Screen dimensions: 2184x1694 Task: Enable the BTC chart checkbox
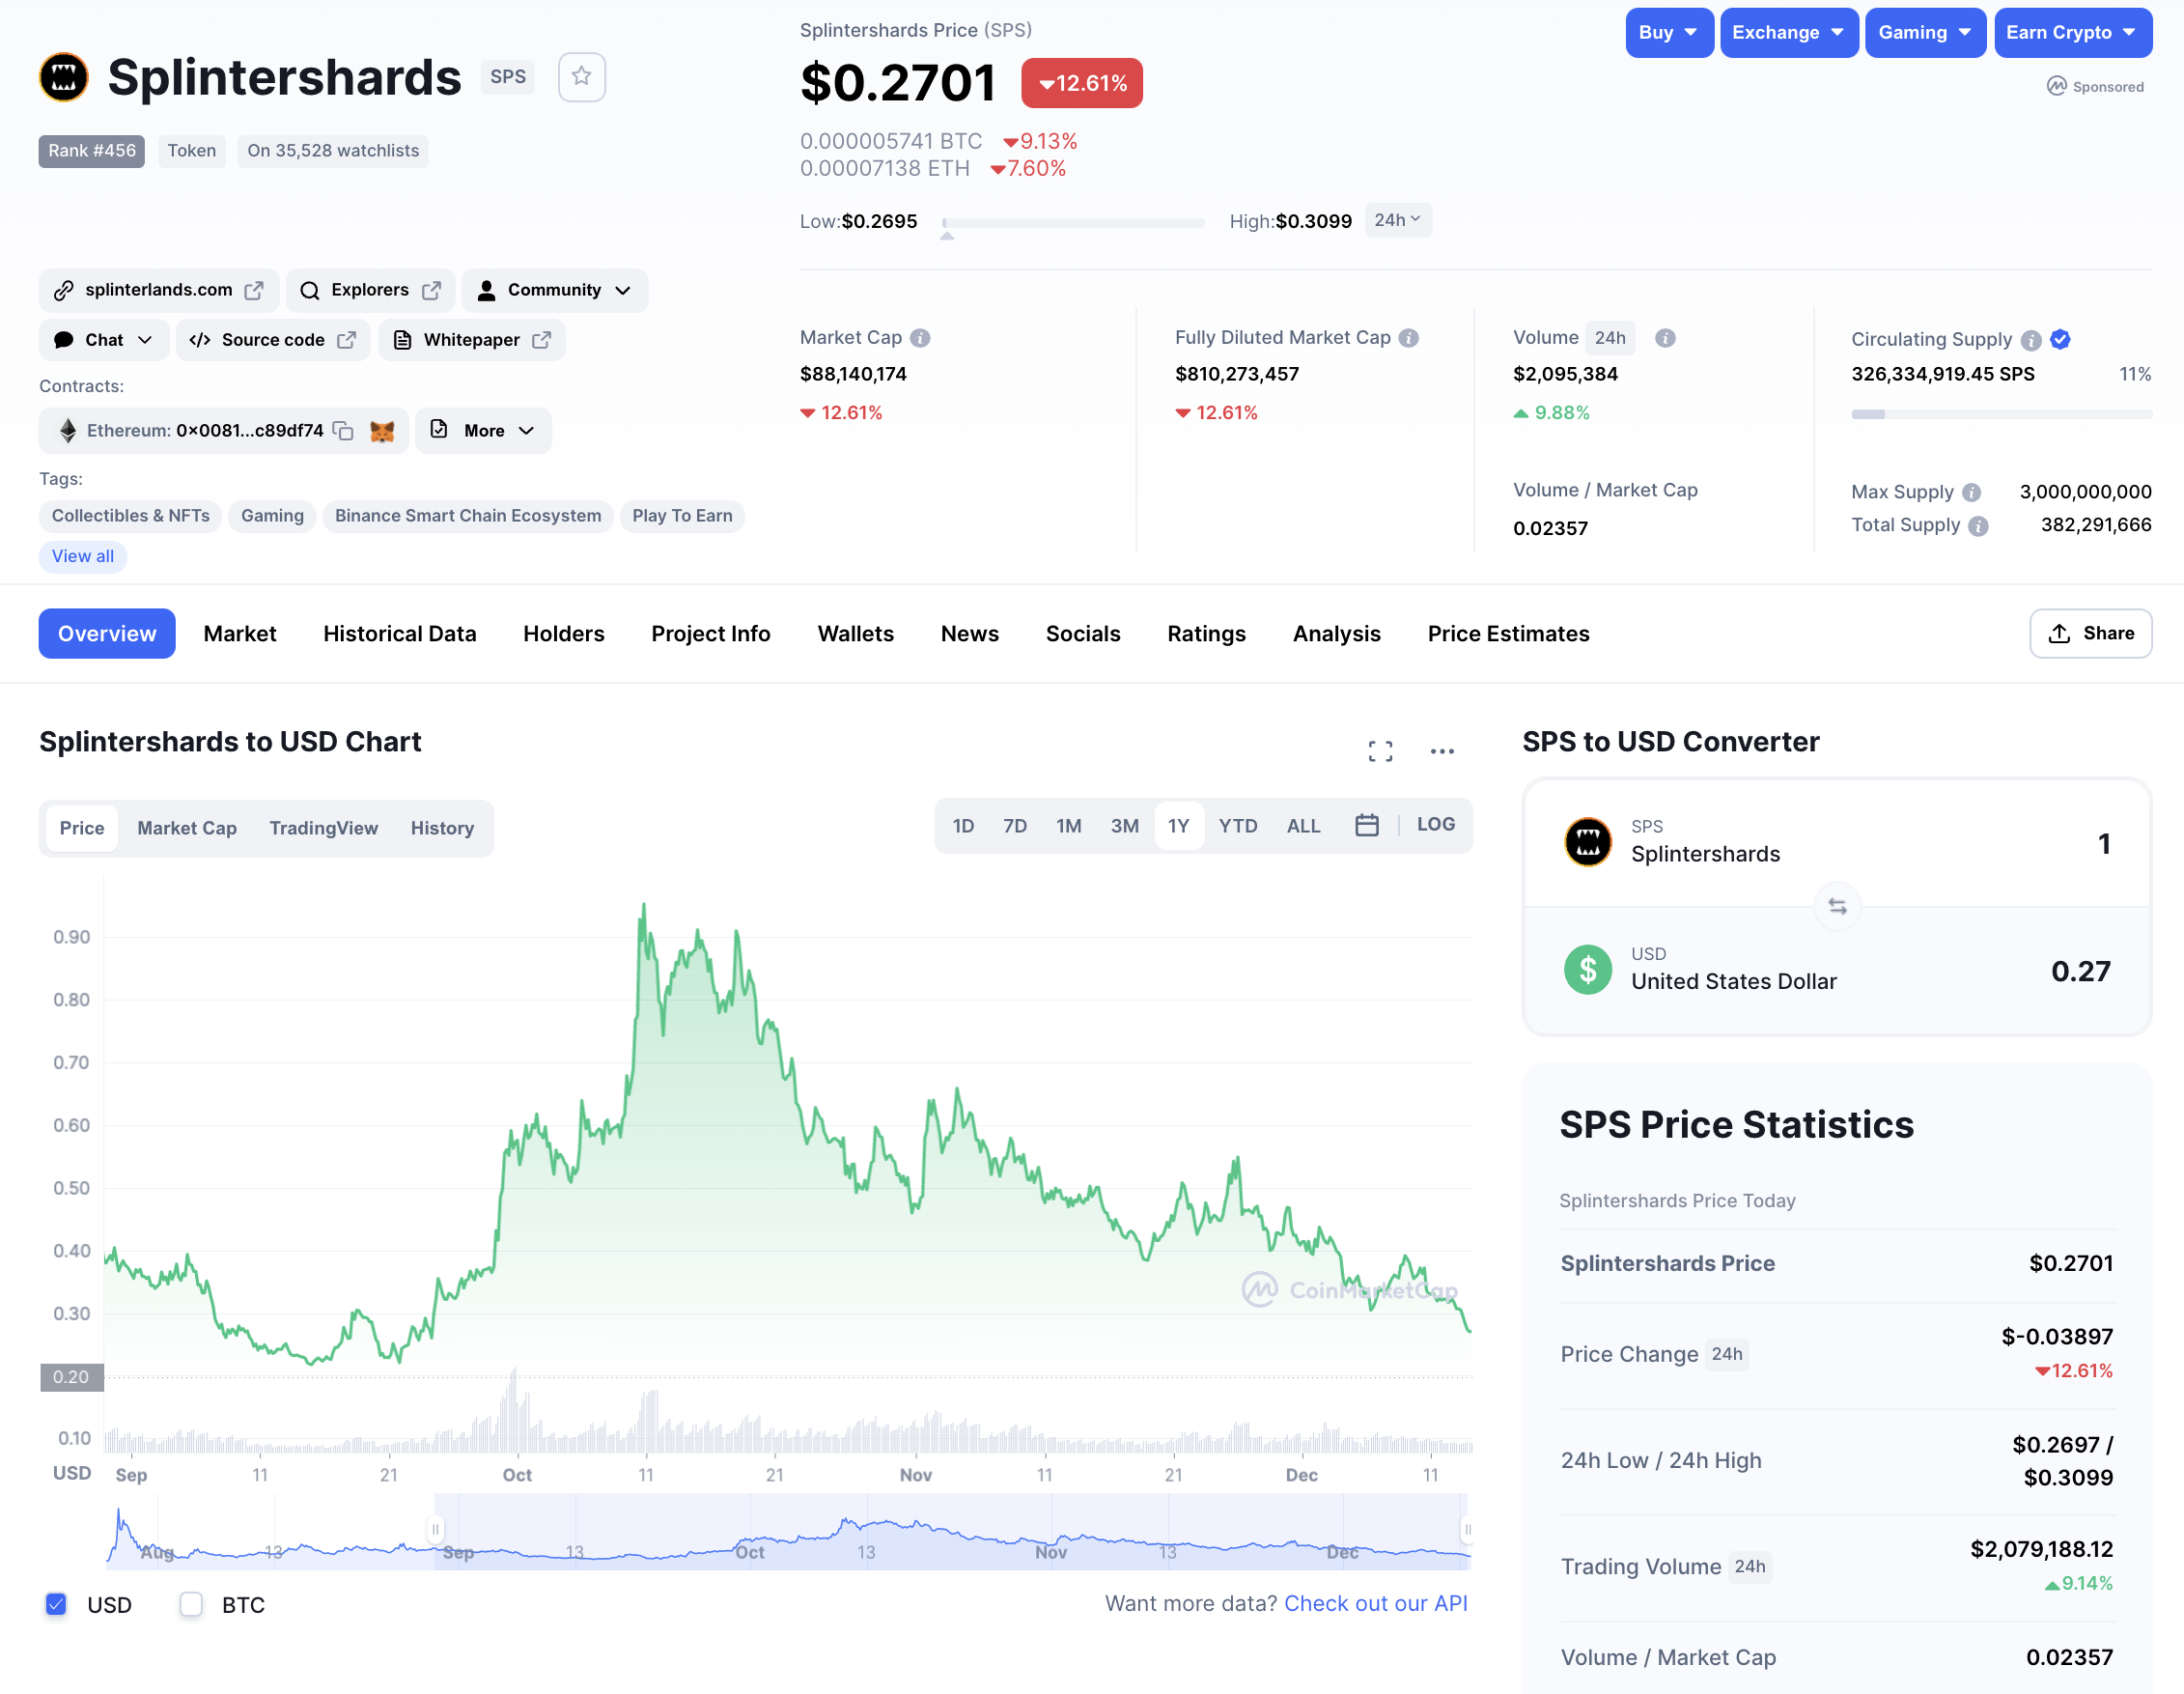[191, 1604]
